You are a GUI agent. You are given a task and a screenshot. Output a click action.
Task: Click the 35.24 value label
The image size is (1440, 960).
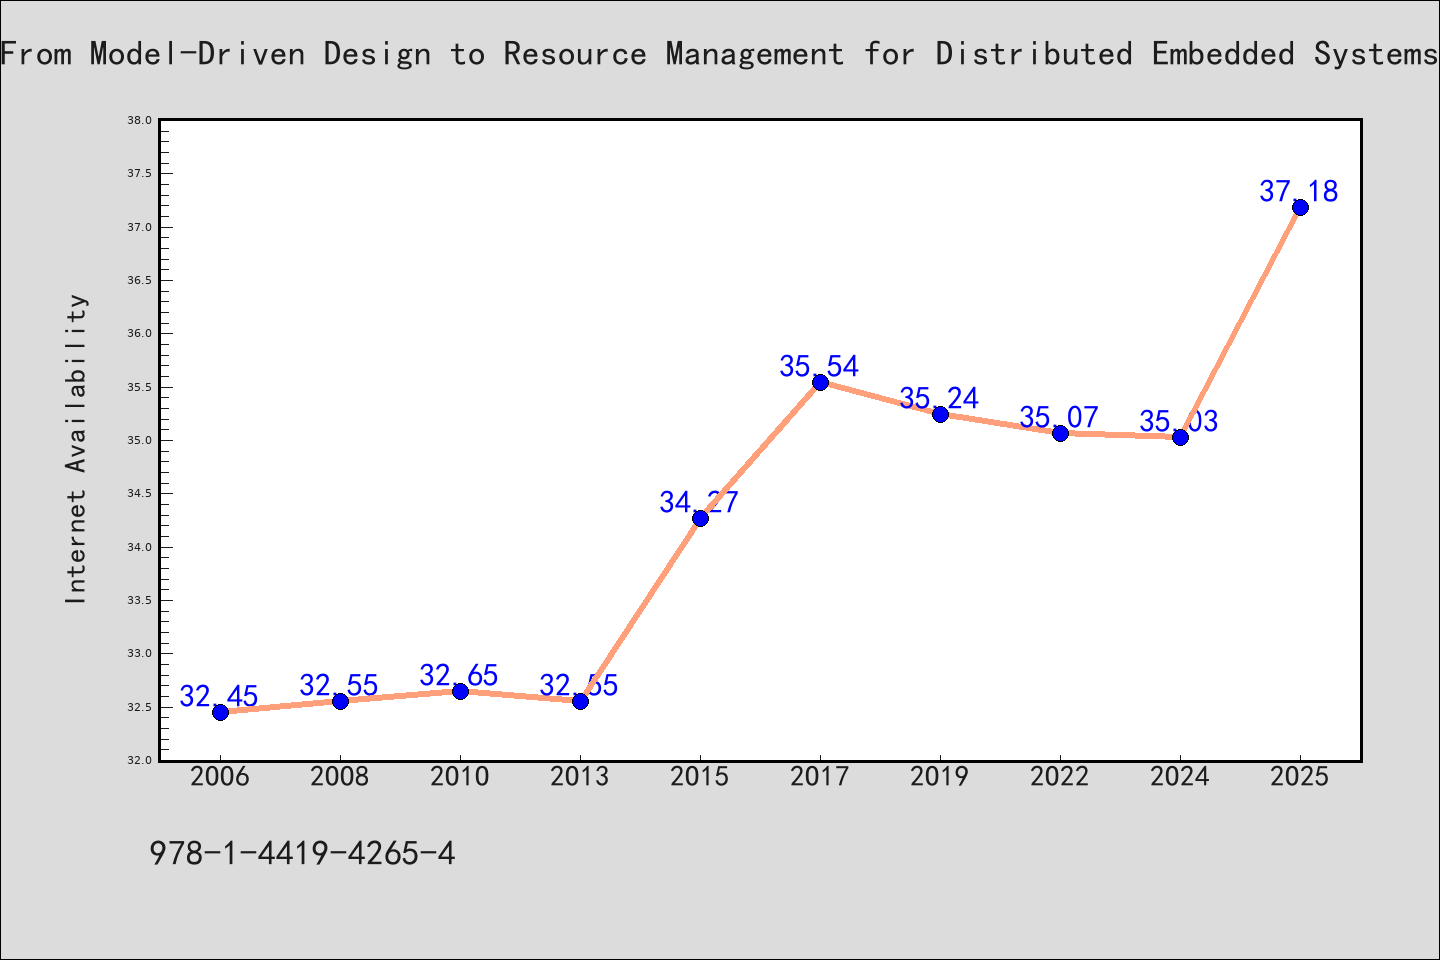pos(939,398)
